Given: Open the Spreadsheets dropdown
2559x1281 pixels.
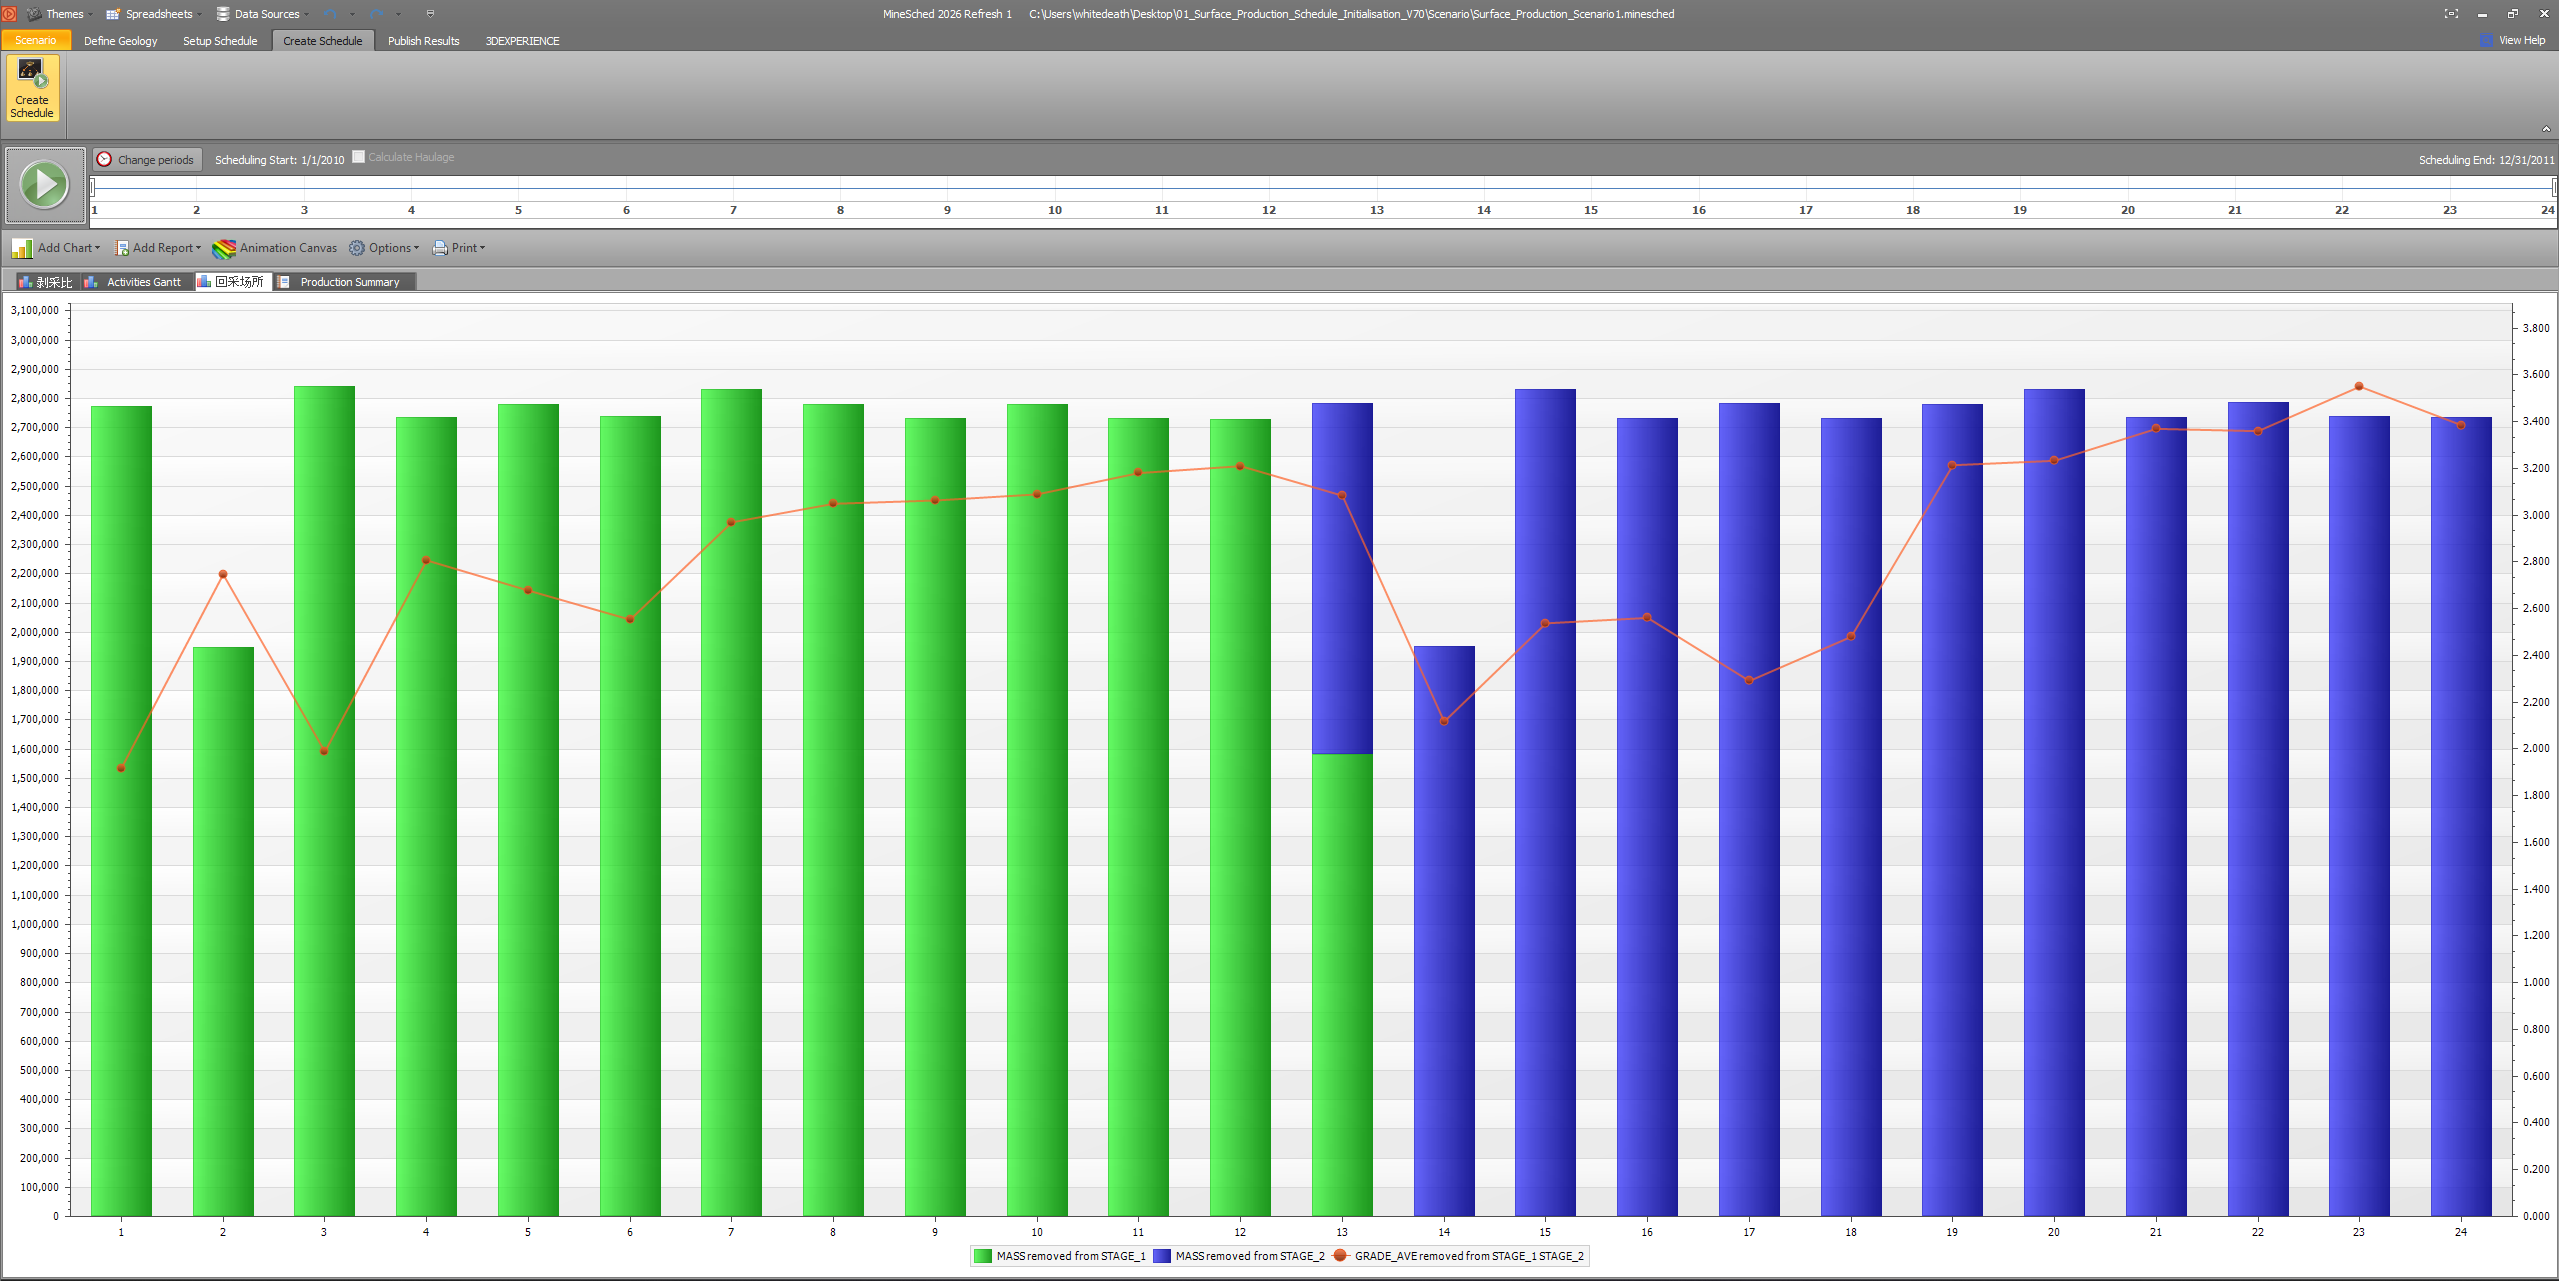Looking at the screenshot, I should tap(153, 14).
